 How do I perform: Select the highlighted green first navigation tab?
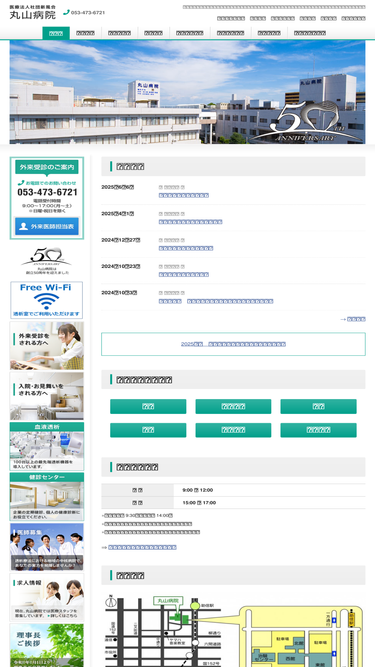pyautogui.click(x=56, y=33)
